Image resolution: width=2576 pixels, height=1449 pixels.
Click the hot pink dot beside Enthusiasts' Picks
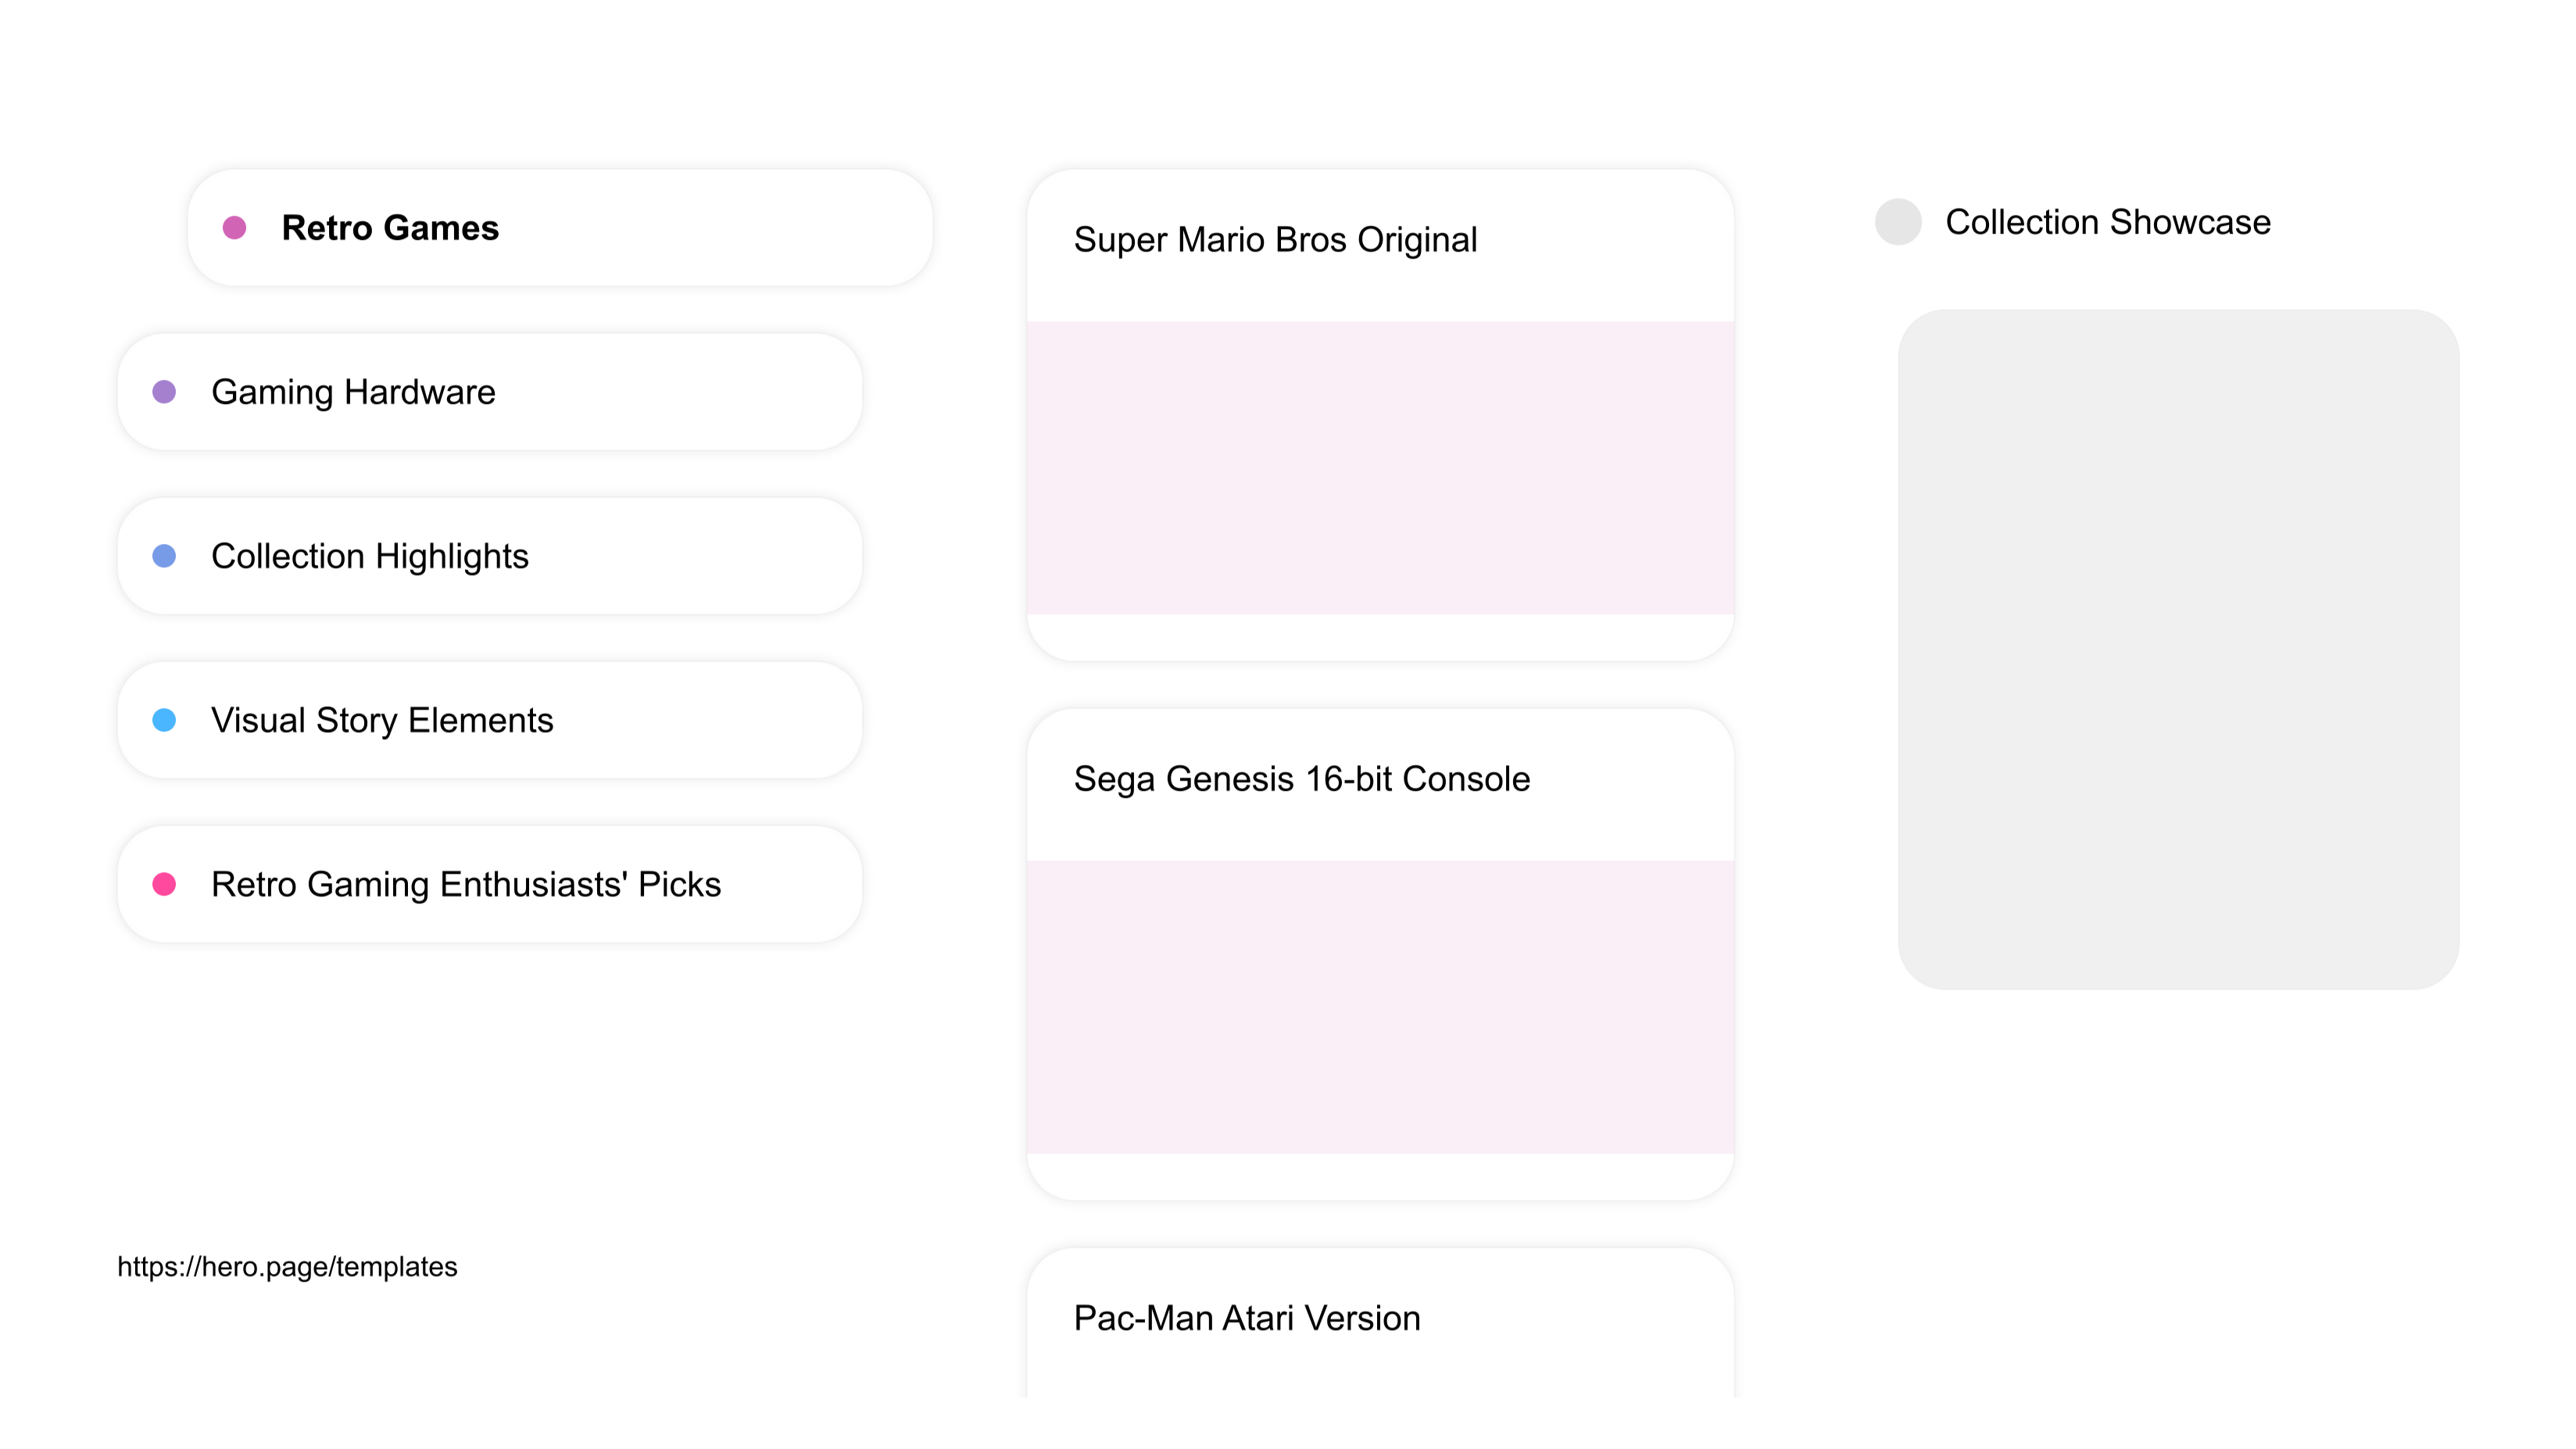pyautogui.click(x=164, y=884)
